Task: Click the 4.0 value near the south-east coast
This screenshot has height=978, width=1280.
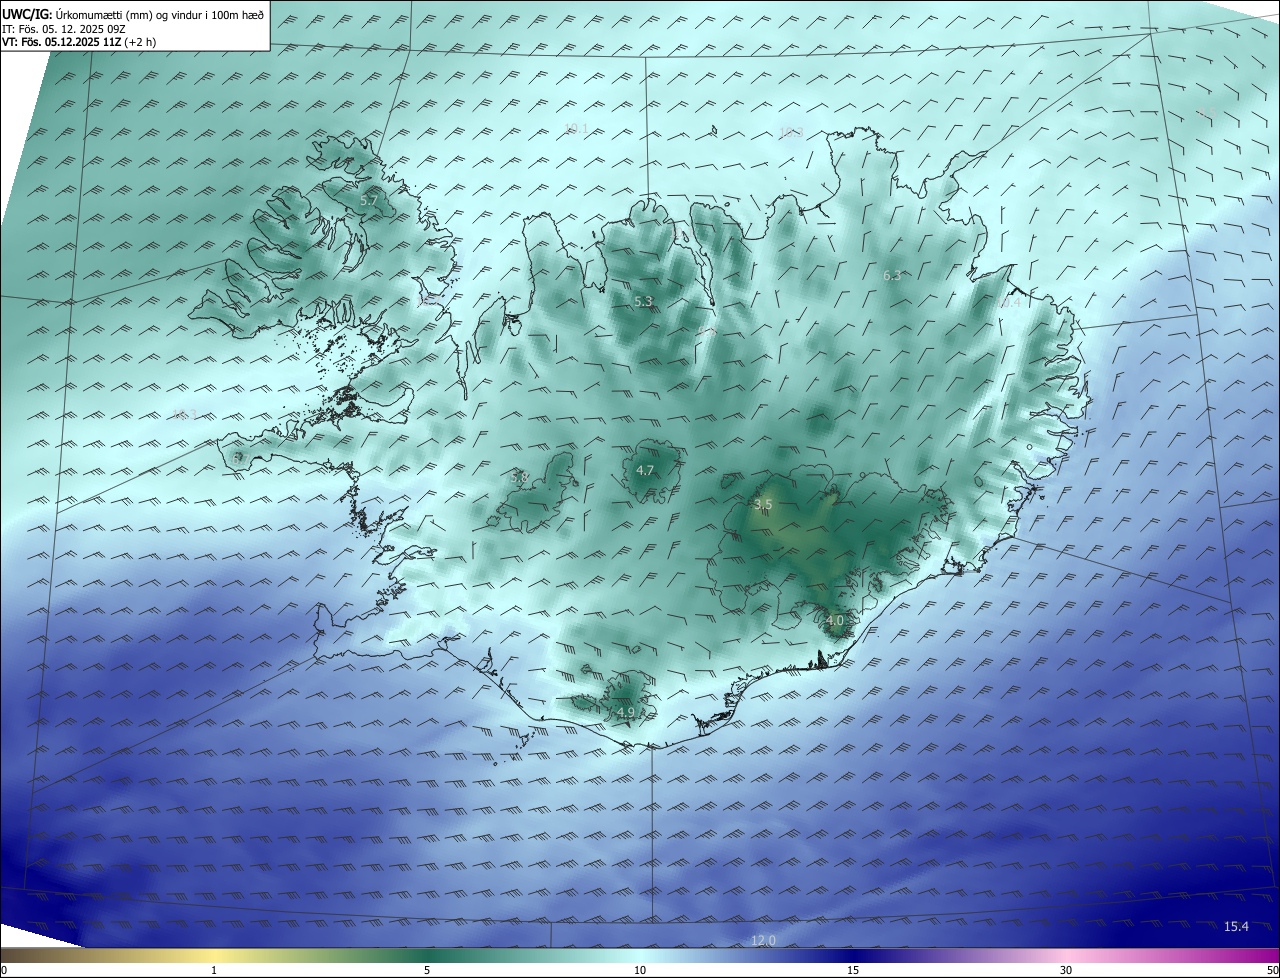Action: click(835, 621)
